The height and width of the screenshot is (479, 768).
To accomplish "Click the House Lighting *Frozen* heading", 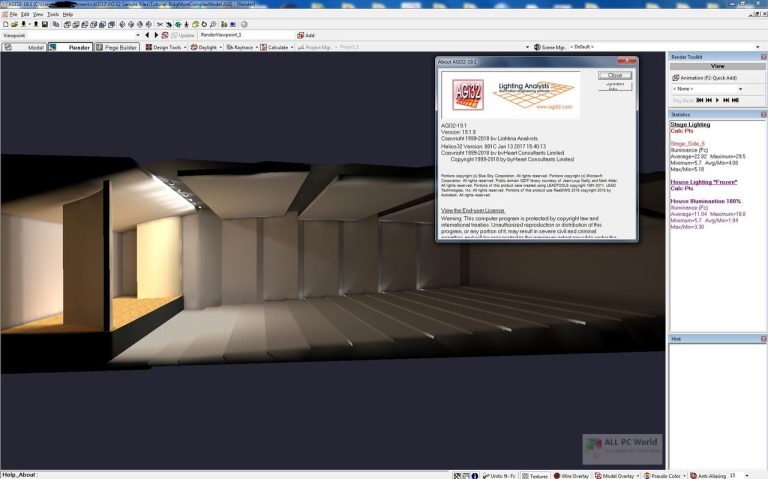I will 704,182.
